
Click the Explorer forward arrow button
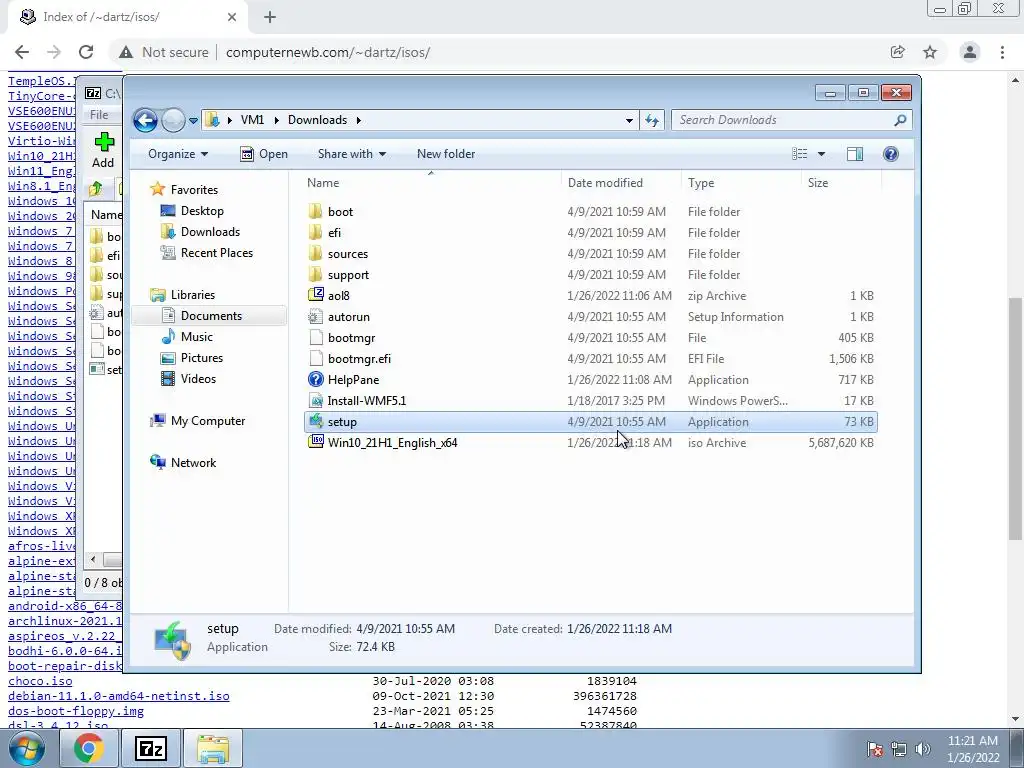click(x=173, y=120)
